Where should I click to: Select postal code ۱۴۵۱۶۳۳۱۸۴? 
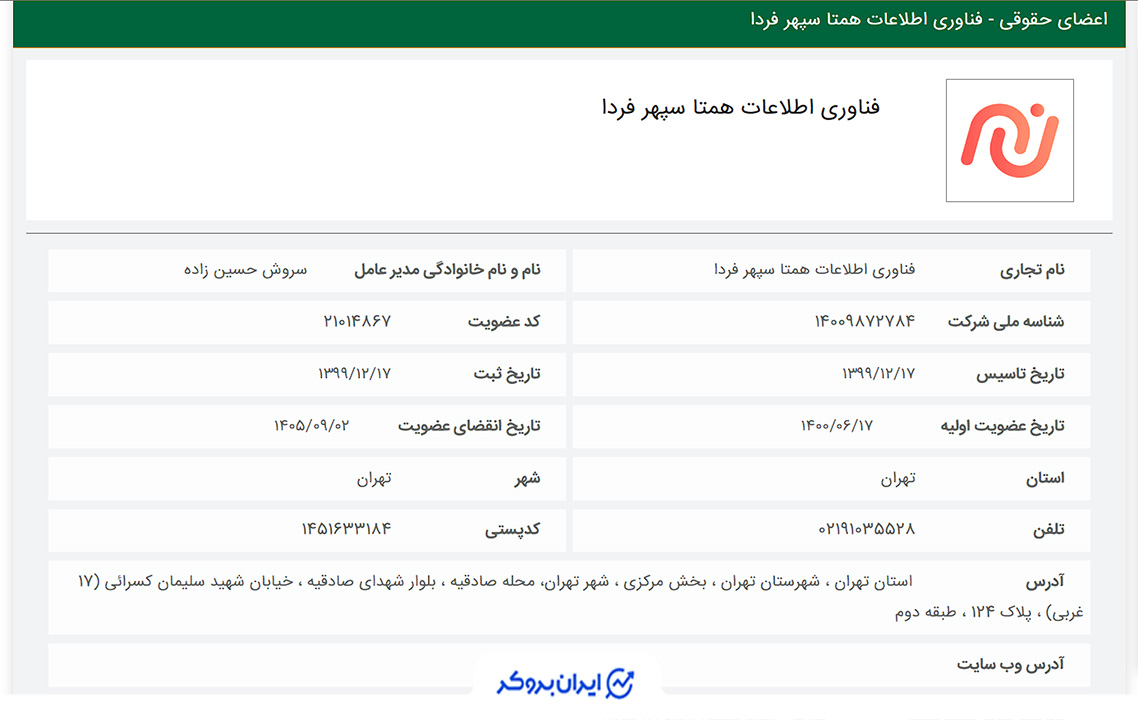click(x=346, y=529)
